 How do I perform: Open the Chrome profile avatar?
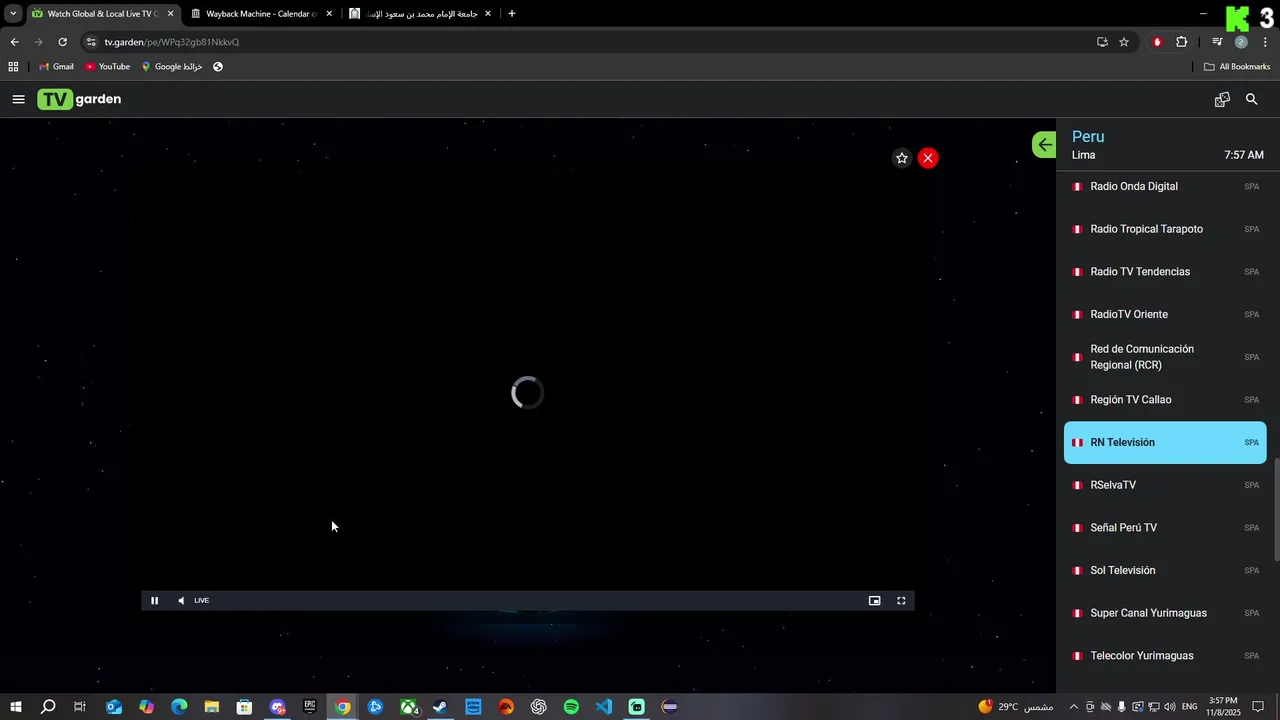1241,42
